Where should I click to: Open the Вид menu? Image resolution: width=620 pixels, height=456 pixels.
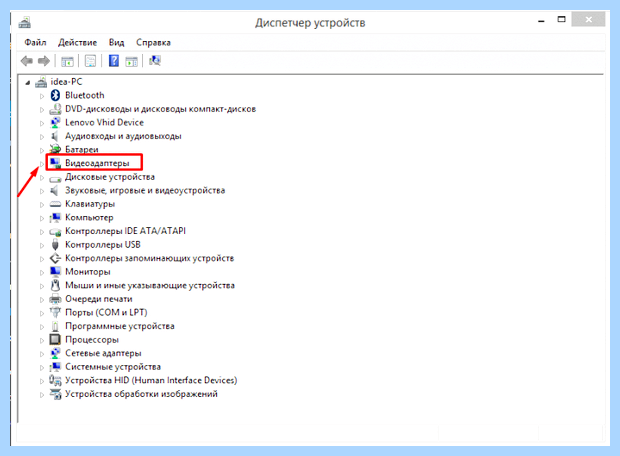pyautogui.click(x=117, y=42)
